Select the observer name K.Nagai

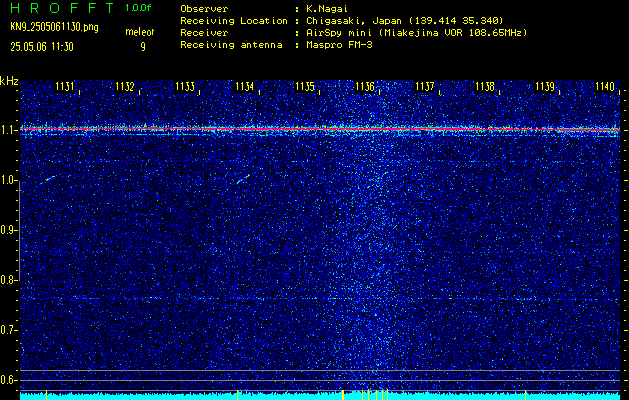pyautogui.click(x=327, y=9)
